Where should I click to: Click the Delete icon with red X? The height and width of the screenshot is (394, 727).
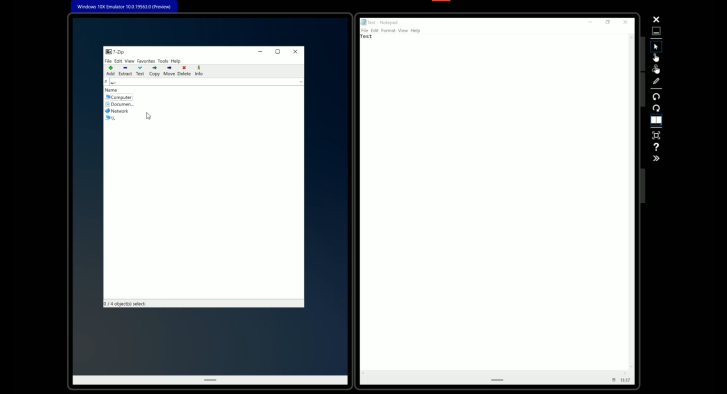click(184, 70)
